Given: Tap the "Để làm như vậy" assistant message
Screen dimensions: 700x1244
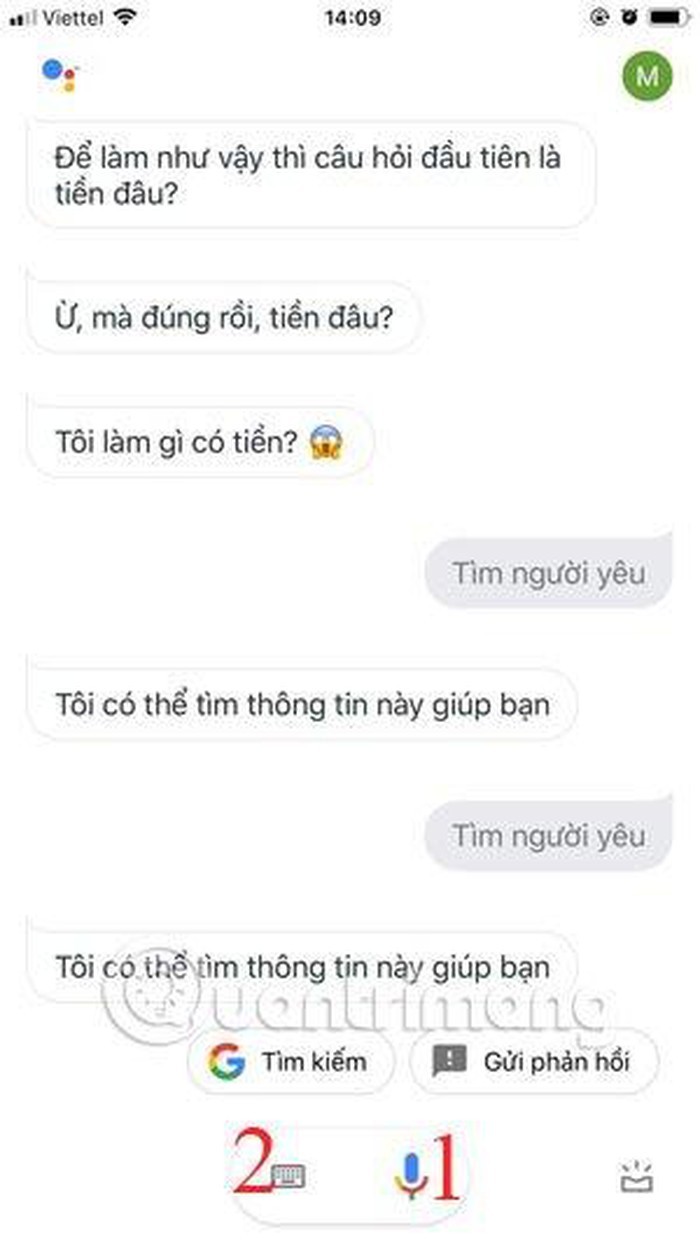Looking at the screenshot, I should (311, 174).
